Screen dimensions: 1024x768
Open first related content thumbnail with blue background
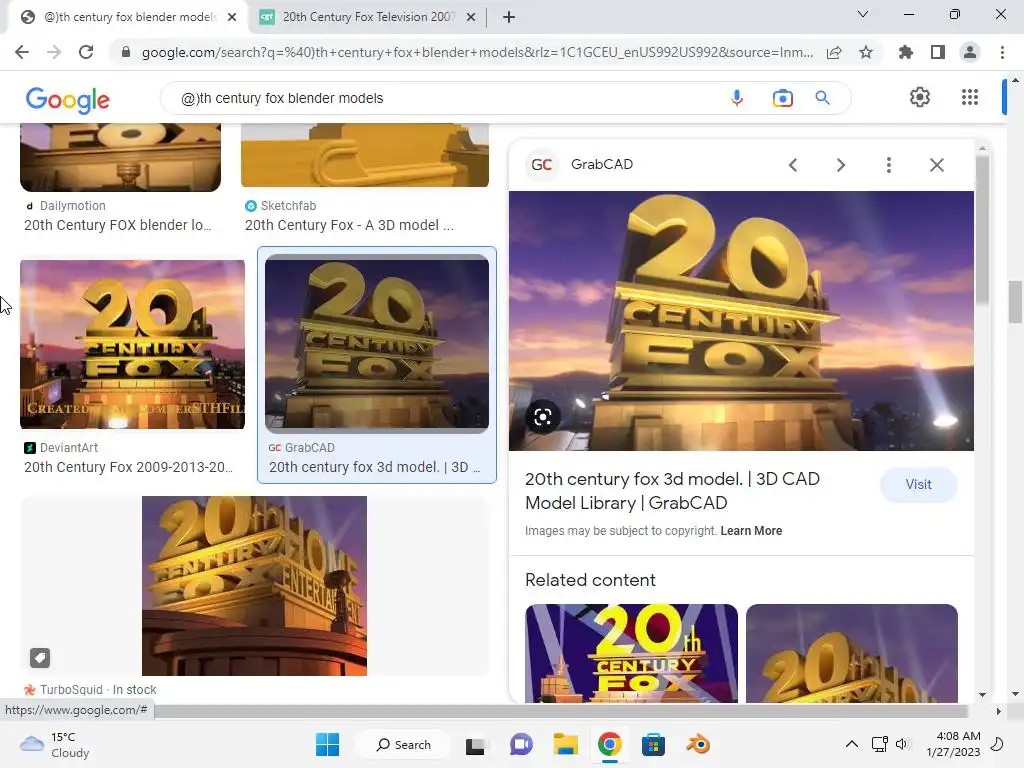[x=632, y=653]
